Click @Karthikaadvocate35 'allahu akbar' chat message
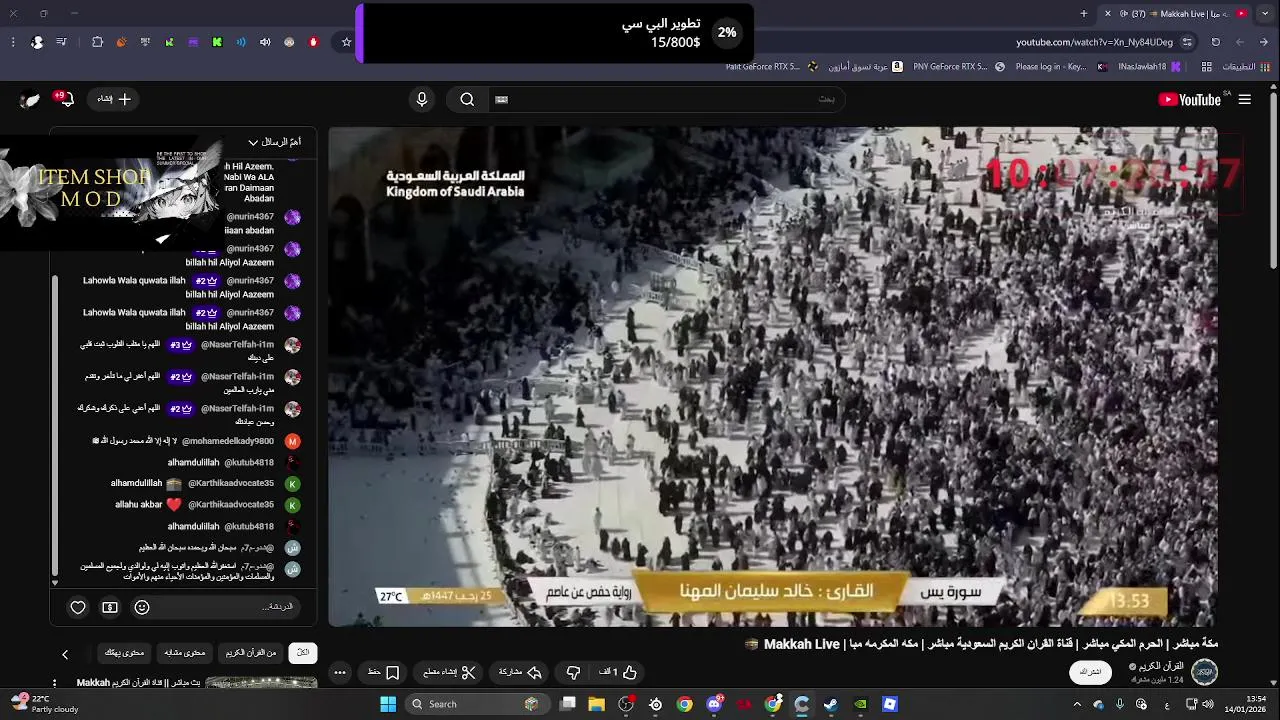Screen dimensions: 1280x720 [x=207, y=505]
